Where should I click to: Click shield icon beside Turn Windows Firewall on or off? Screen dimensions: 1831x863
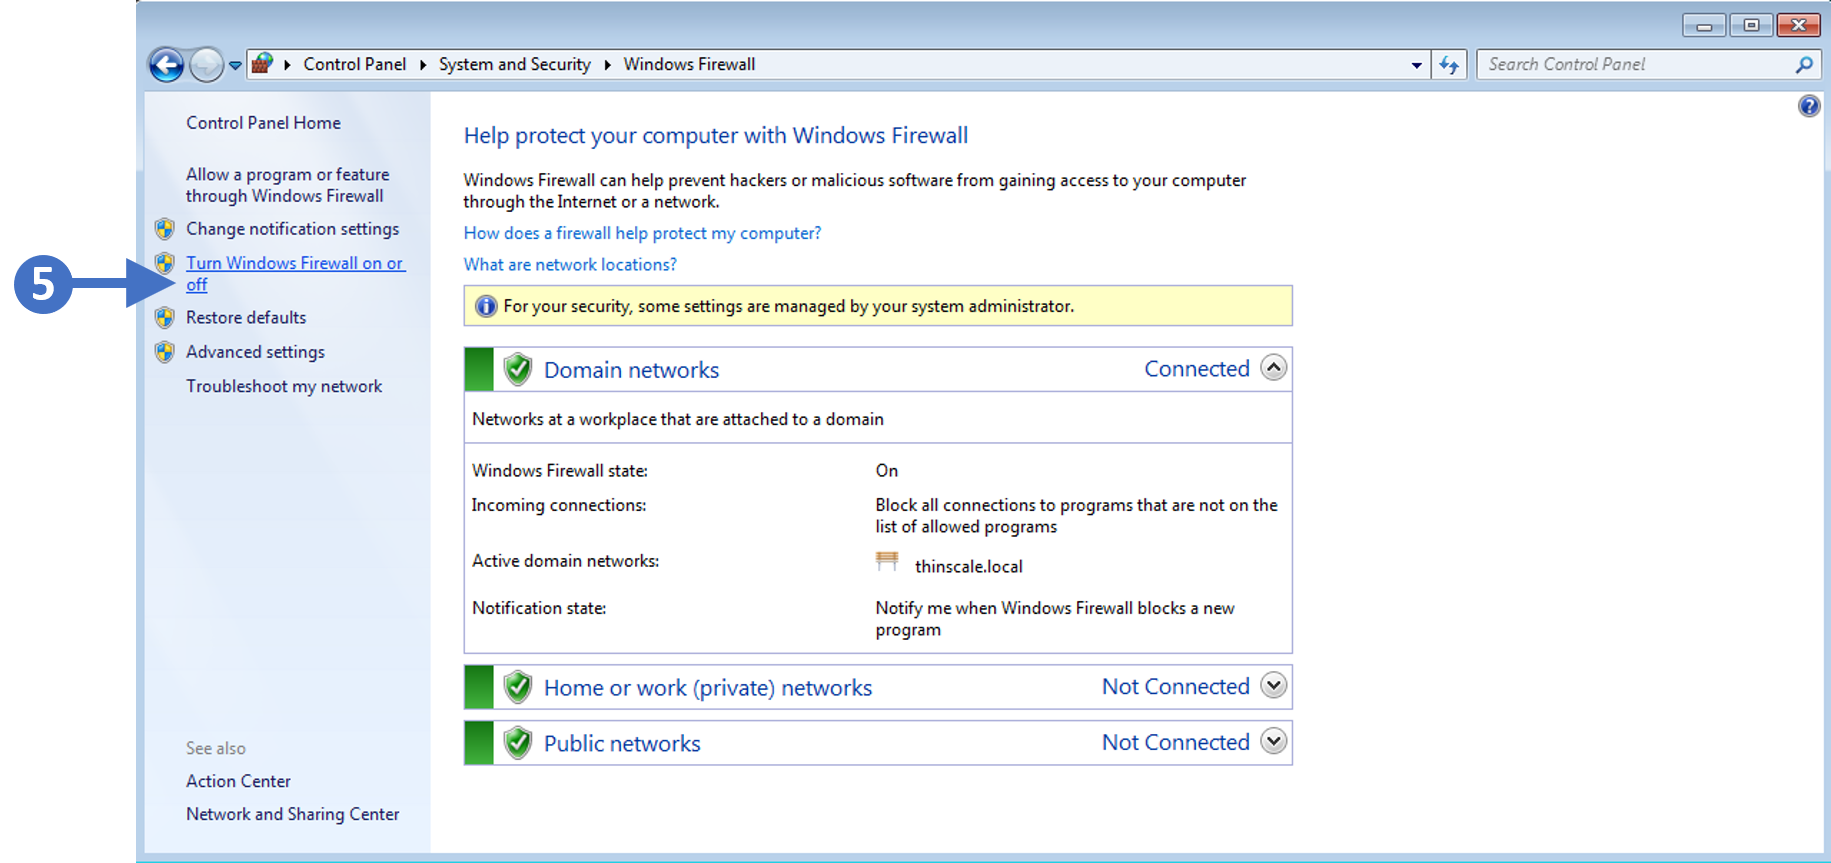[165, 263]
